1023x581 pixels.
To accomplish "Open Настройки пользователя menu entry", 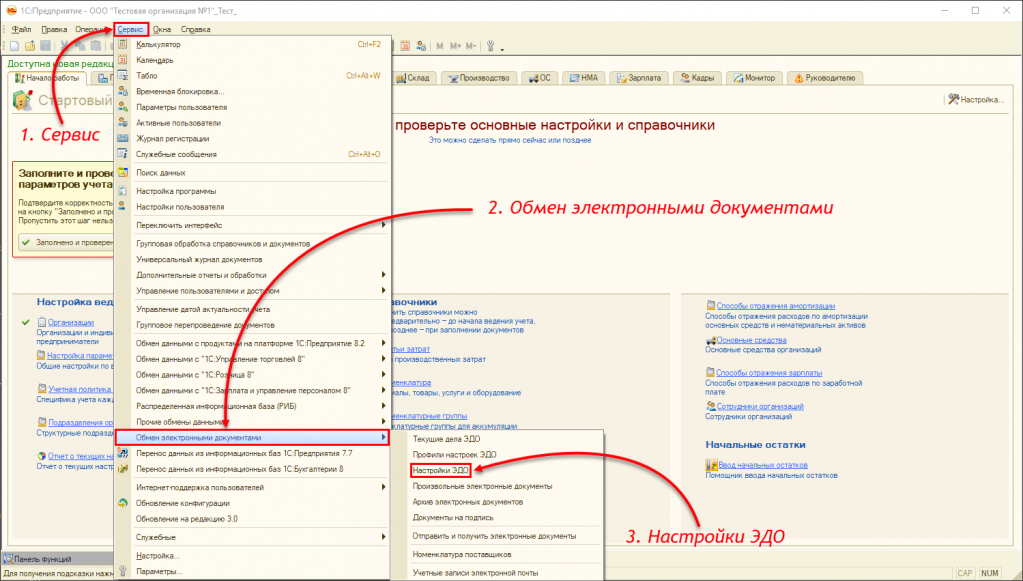I will tap(253, 207).
